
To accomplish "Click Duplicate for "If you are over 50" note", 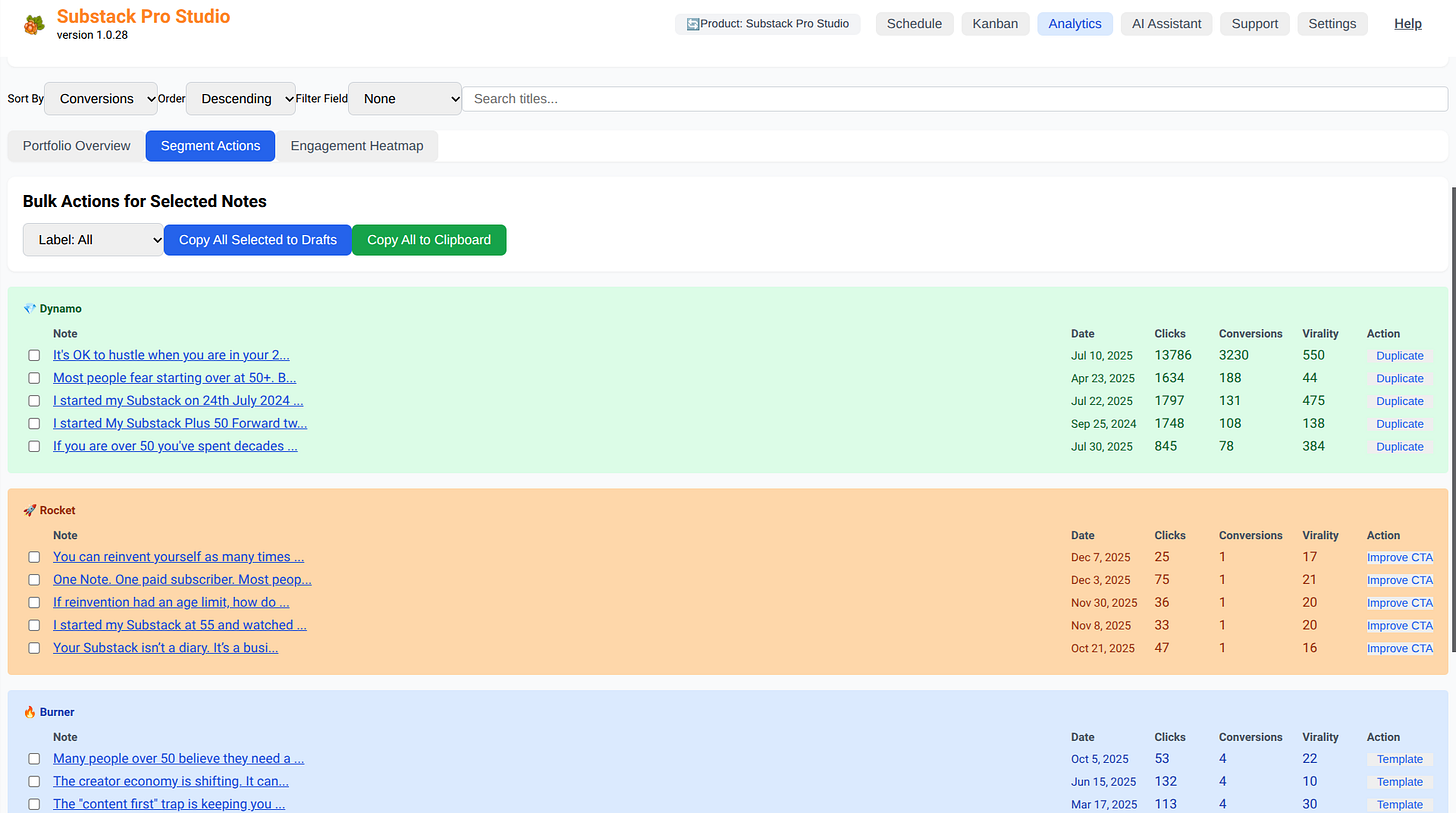I will coord(1400,447).
